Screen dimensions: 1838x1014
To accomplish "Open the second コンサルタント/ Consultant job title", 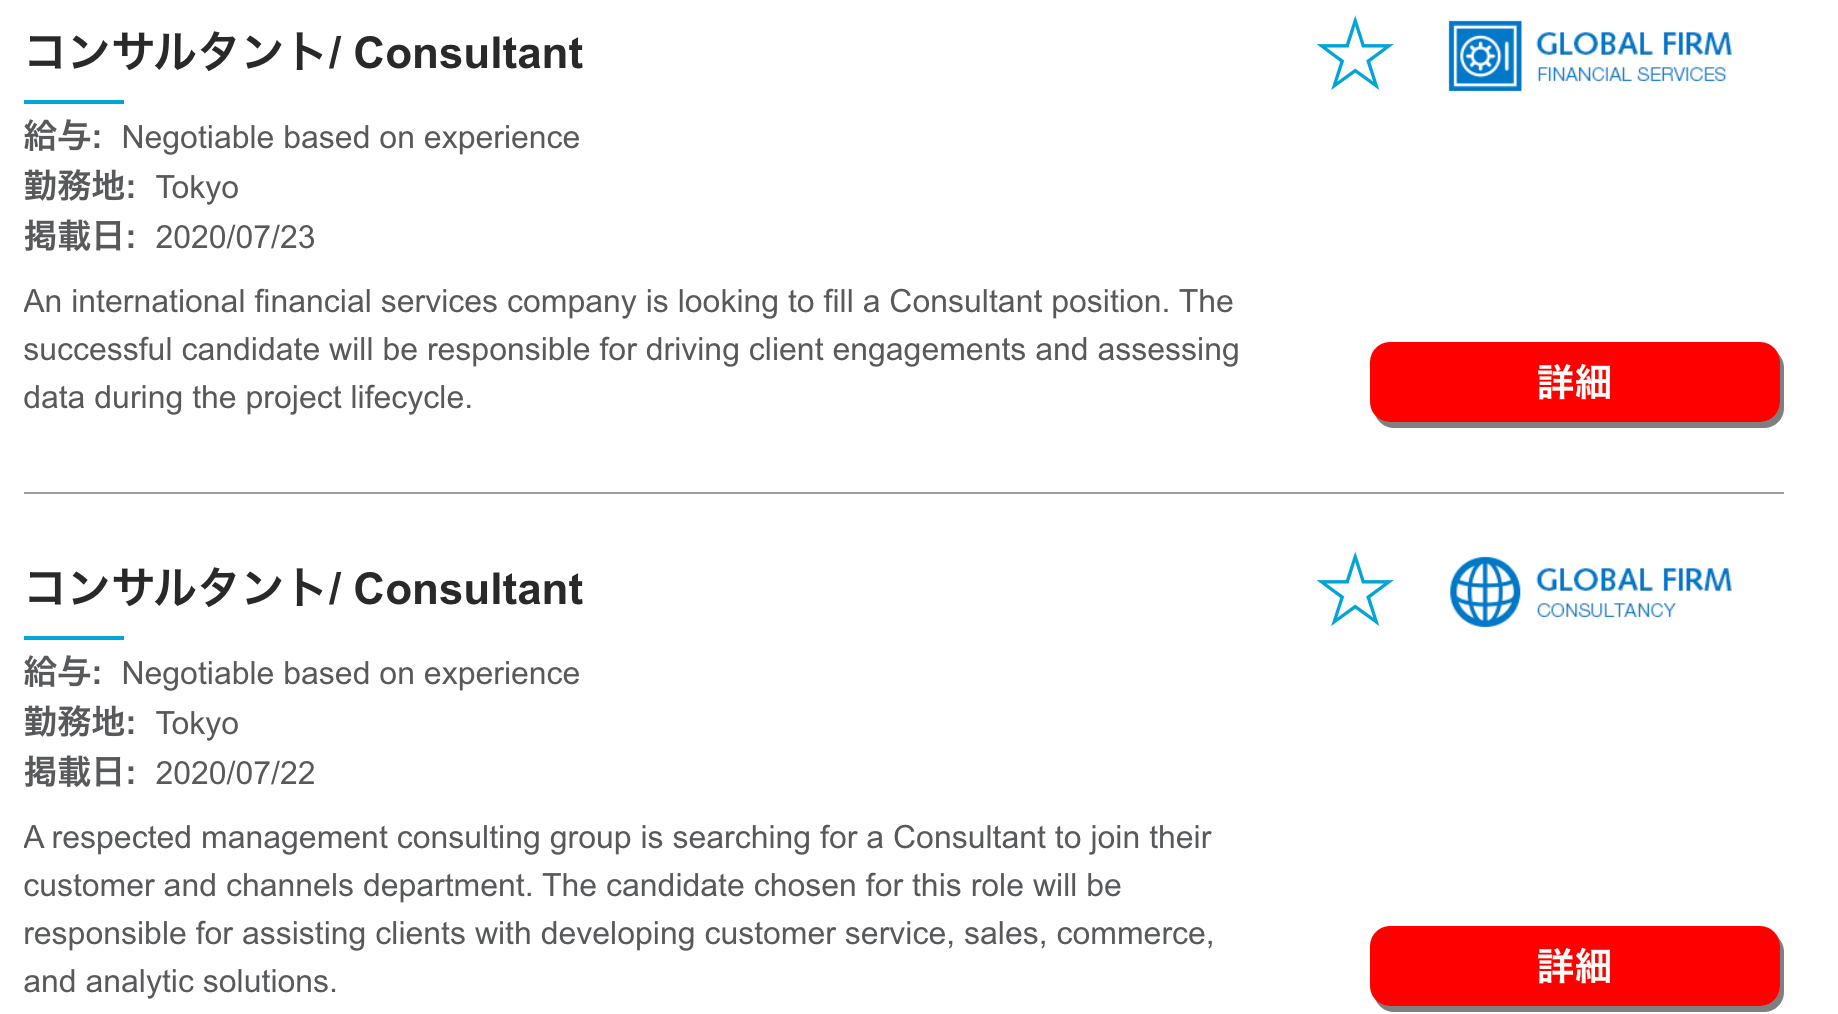I will (303, 588).
